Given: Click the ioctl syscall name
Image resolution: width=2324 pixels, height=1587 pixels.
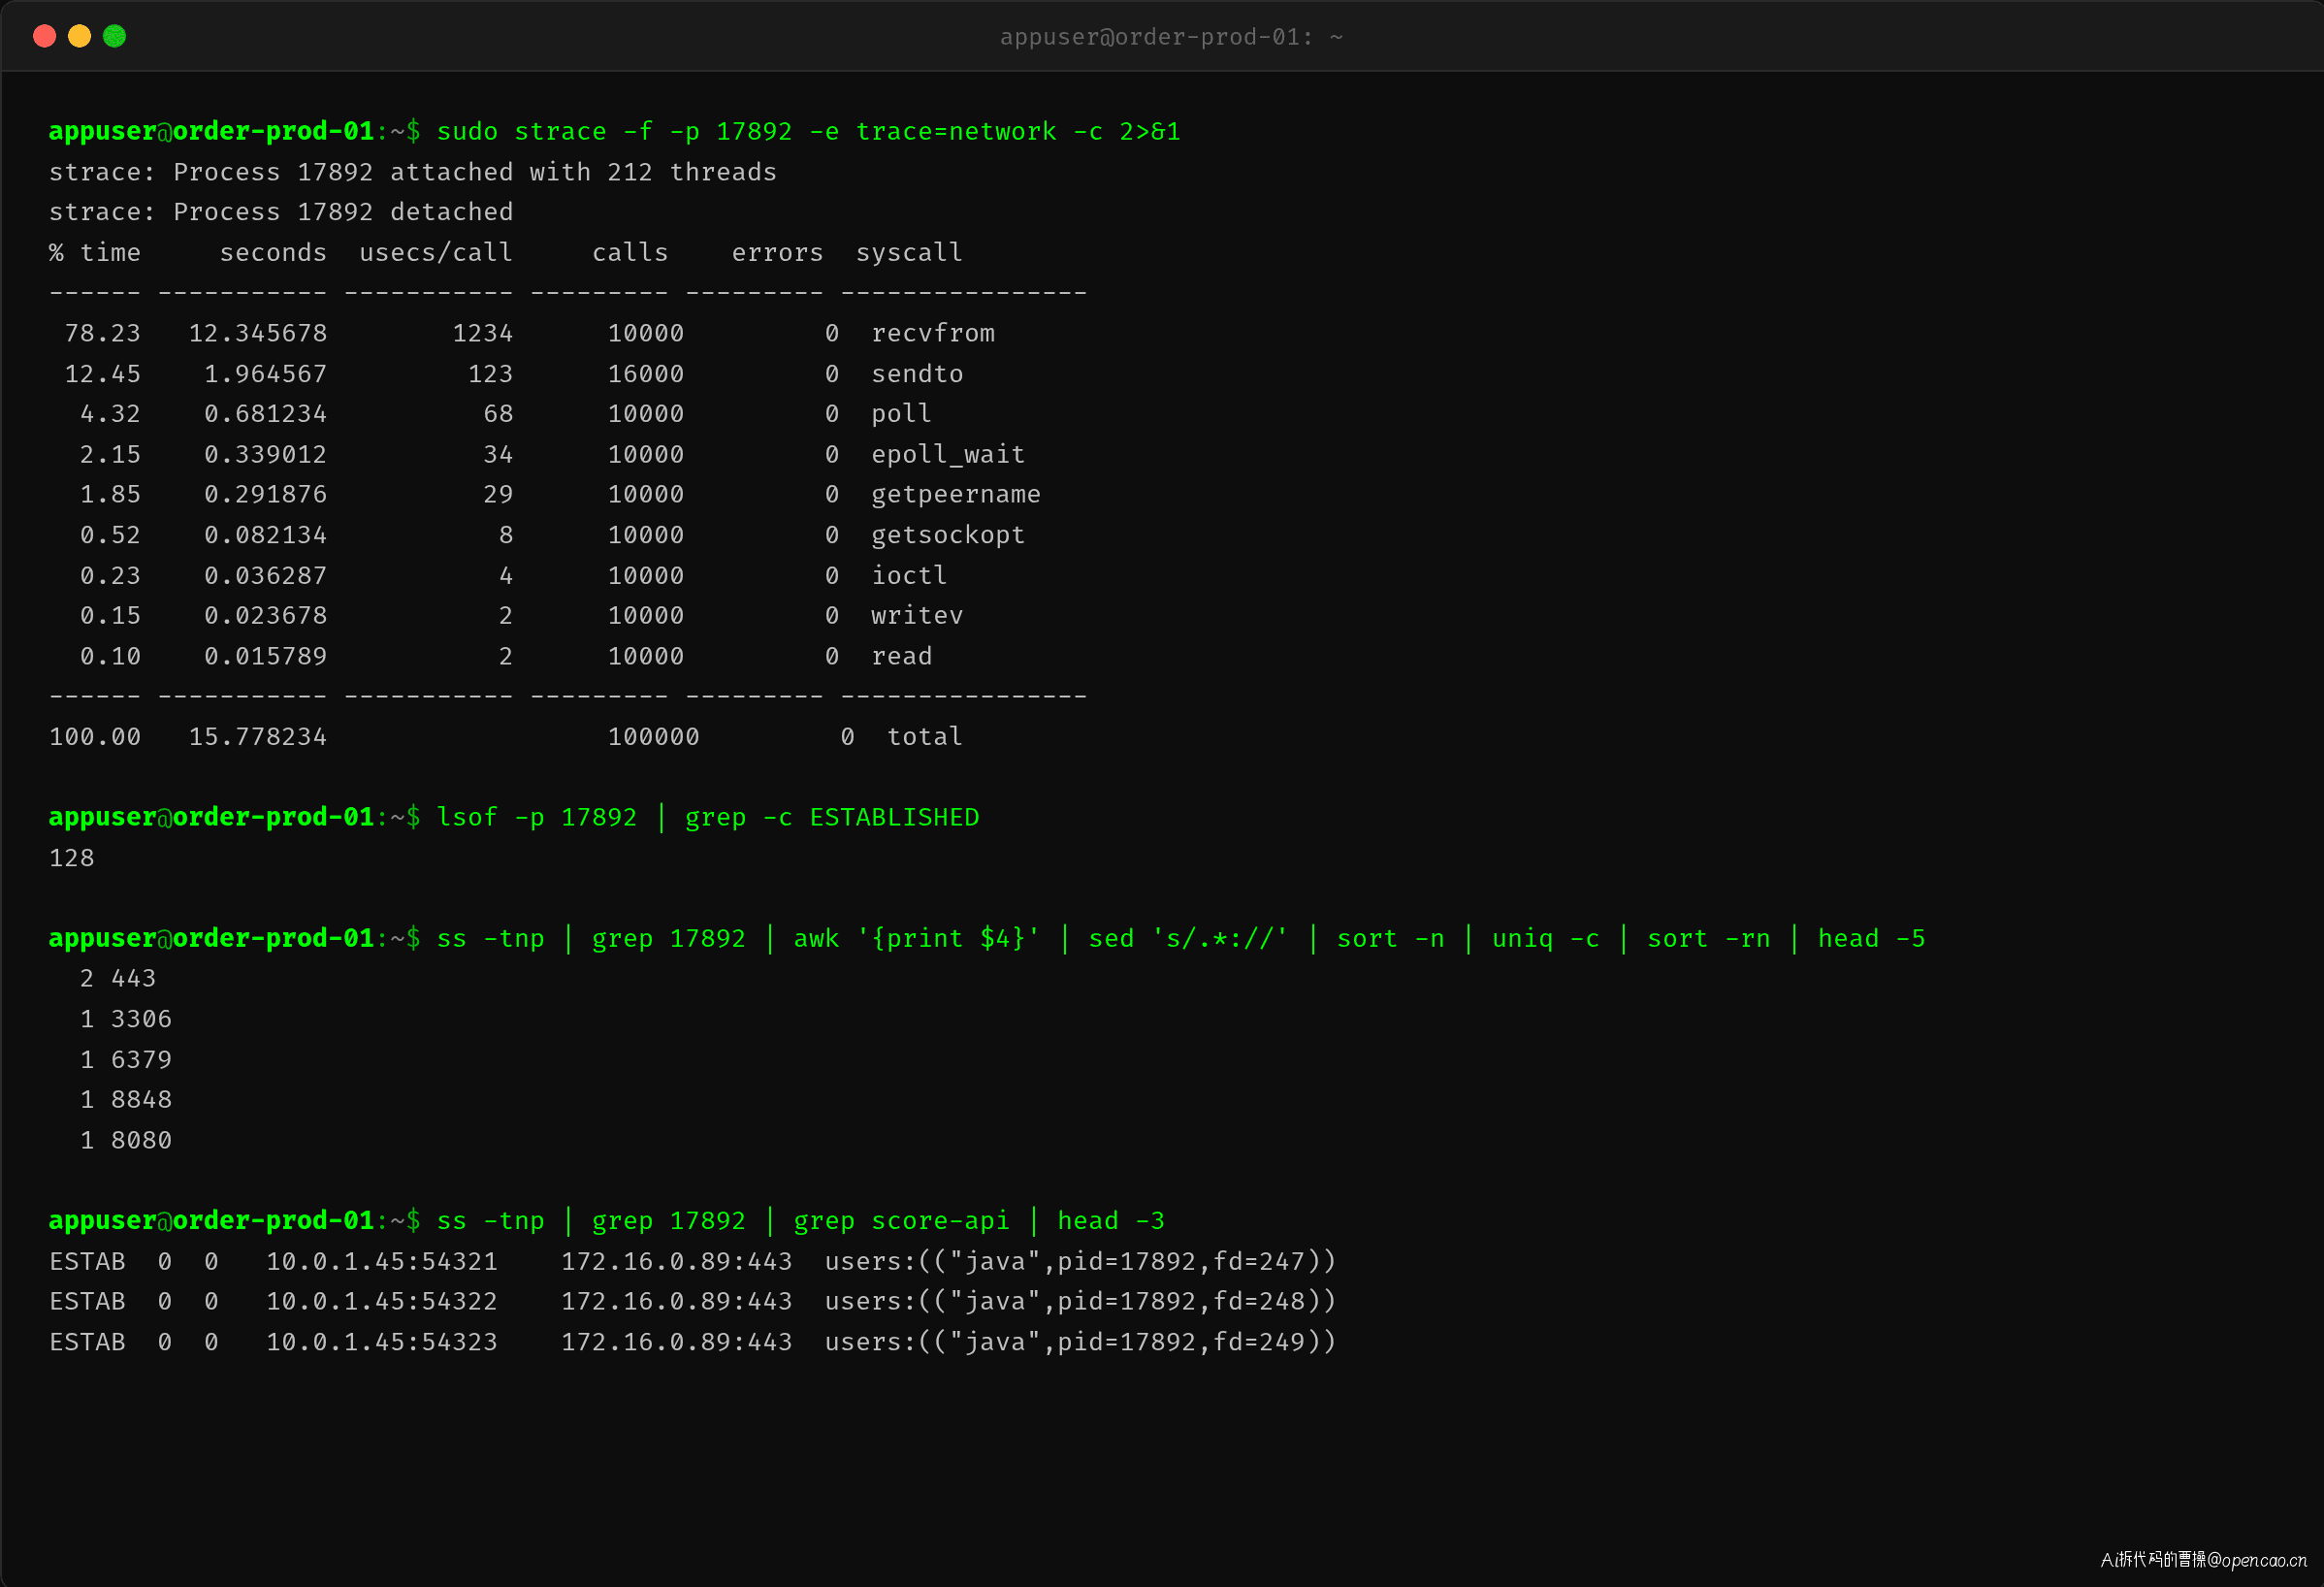Looking at the screenshot, I should [909, 575].
